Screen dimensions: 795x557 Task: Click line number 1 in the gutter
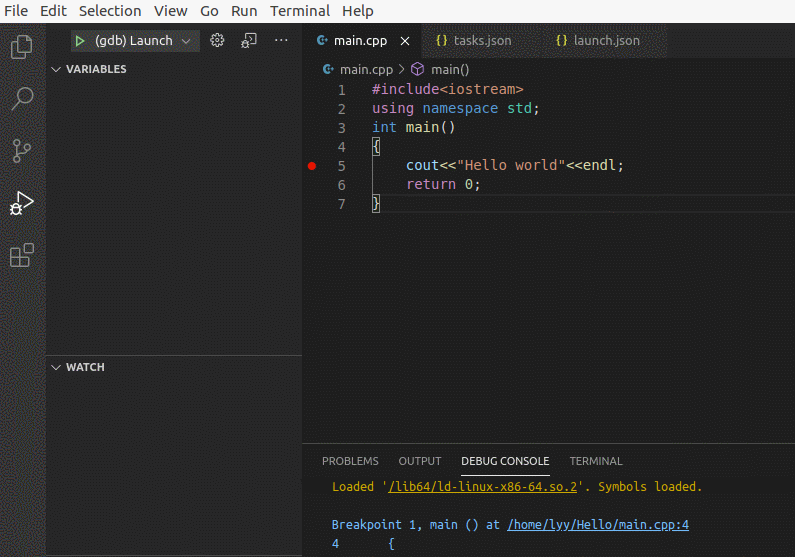point(342,90)
